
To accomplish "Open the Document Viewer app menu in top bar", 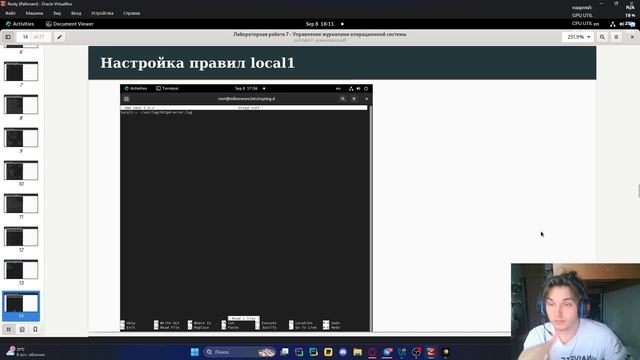I will point(70,24).
